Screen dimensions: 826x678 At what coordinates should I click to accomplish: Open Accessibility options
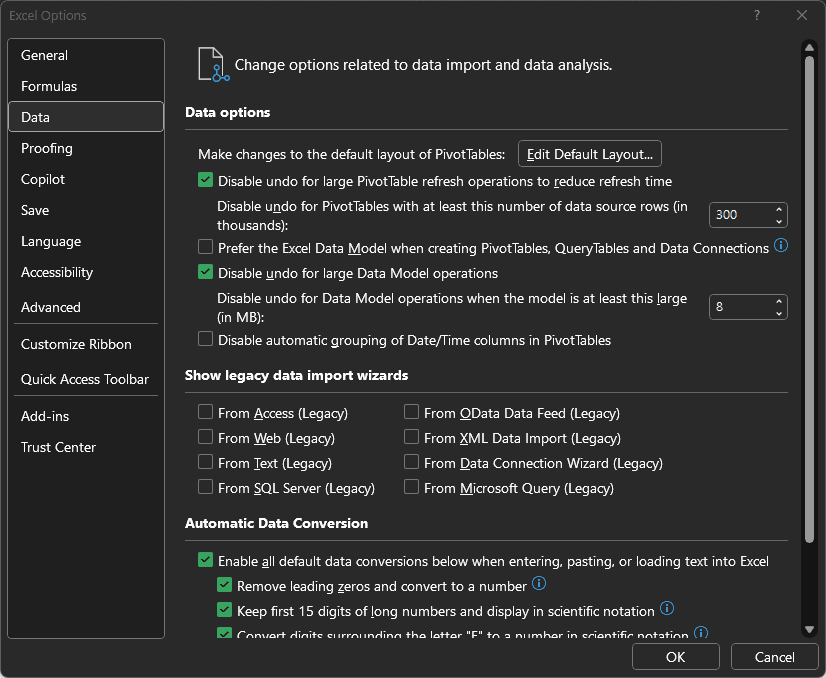pos(86,272)
